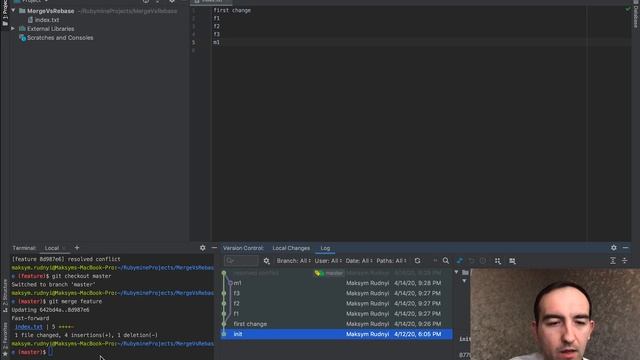Hide the Version Control tool window
This screenshot has width=640, height=360.
click(625, 248)
